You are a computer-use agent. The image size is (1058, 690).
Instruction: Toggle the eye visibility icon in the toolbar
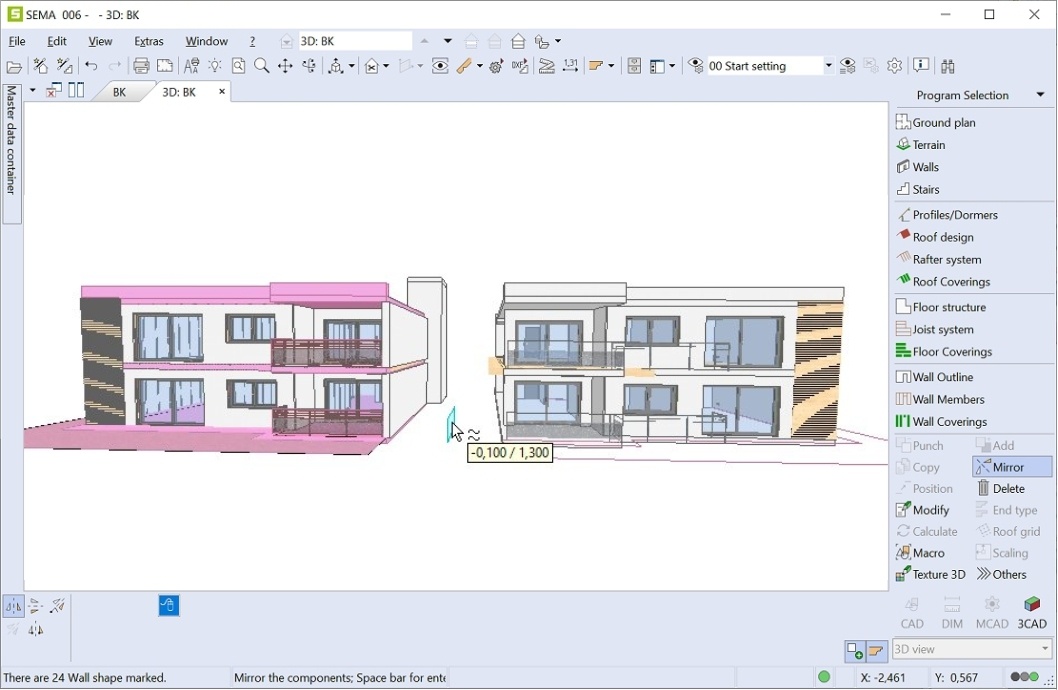[440, 66]
